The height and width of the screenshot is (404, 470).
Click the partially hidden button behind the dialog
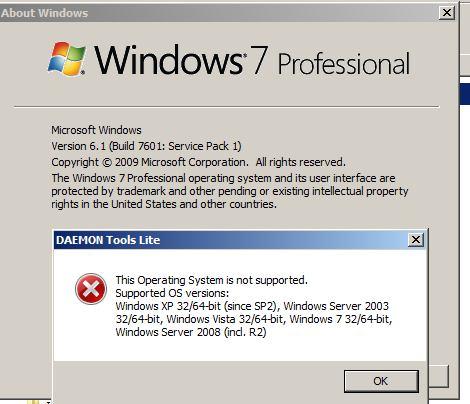(x=439, y=376)
